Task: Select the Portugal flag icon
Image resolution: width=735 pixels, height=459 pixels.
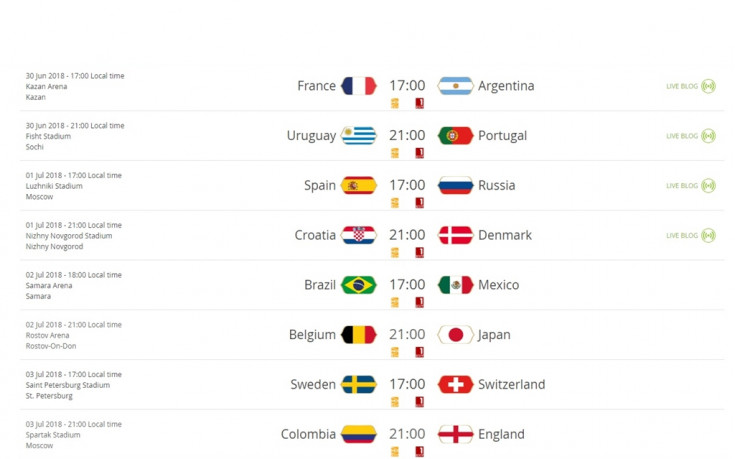Action: pos(455,135)
